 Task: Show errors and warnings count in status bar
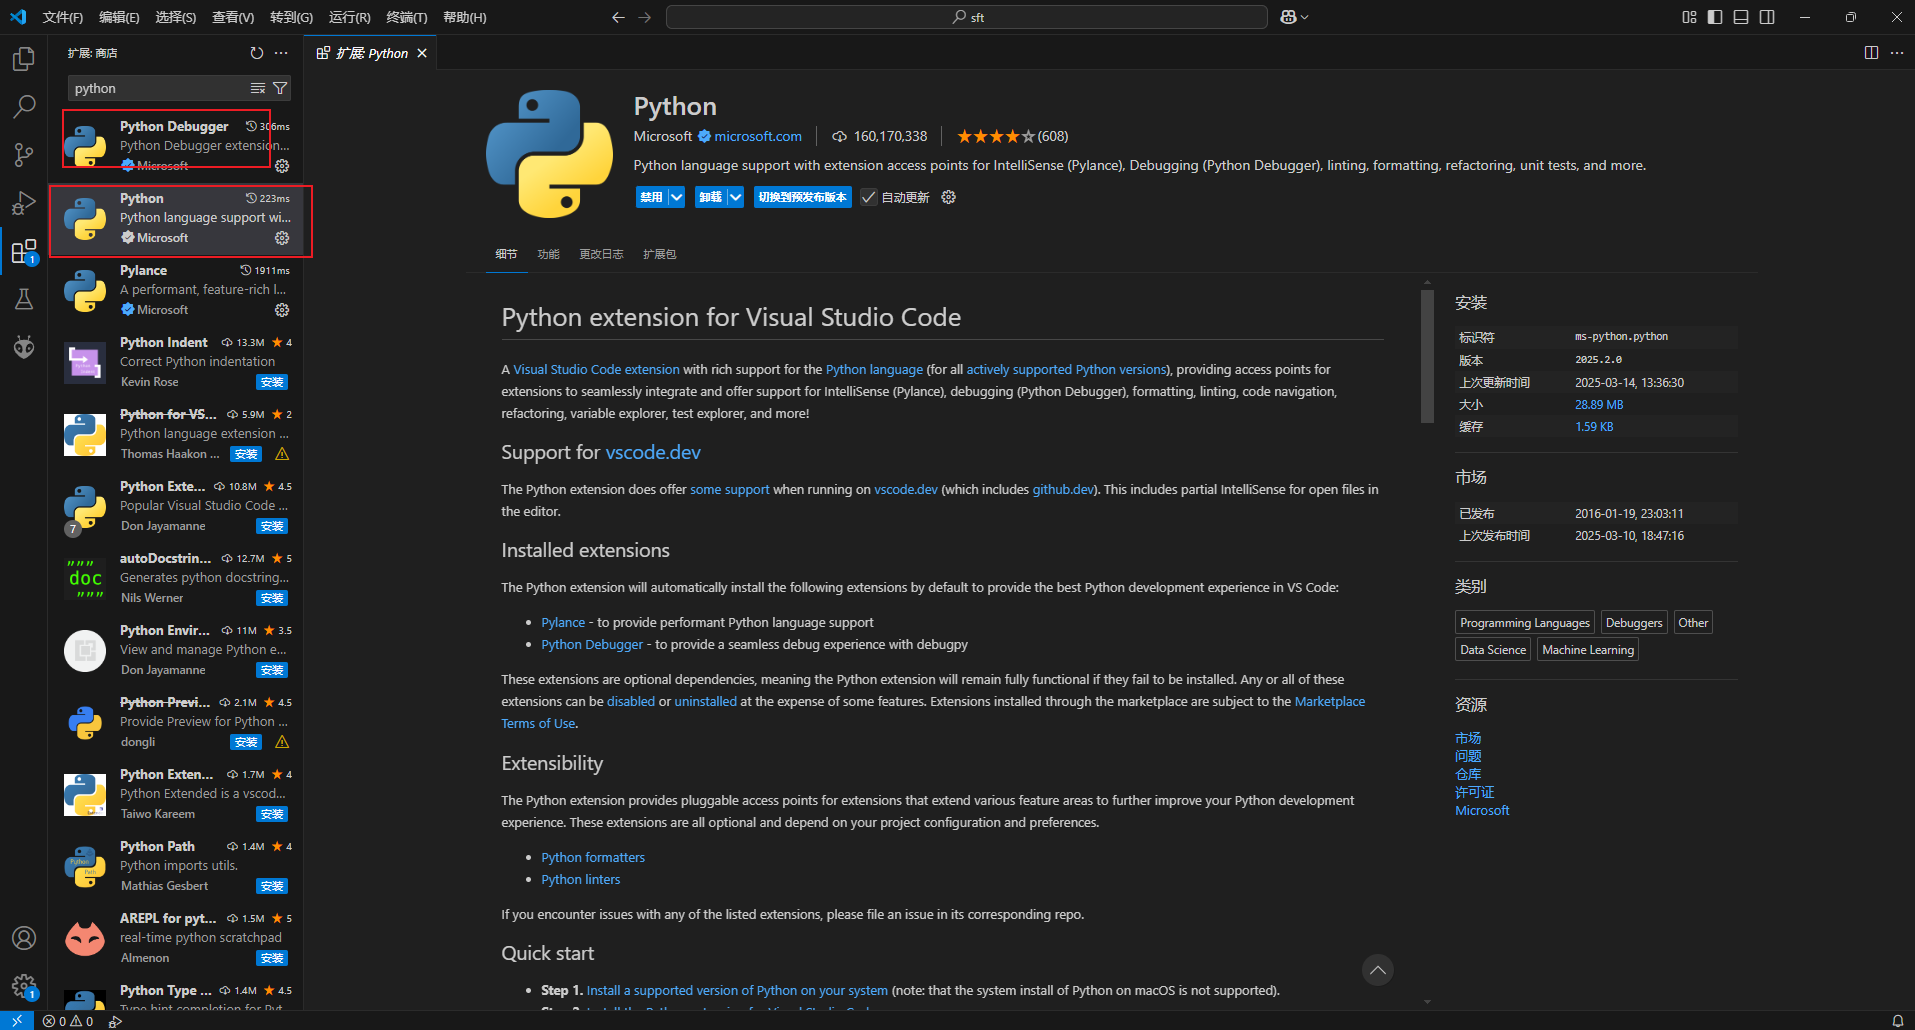pyautogui.click(x=68, y=1021)
